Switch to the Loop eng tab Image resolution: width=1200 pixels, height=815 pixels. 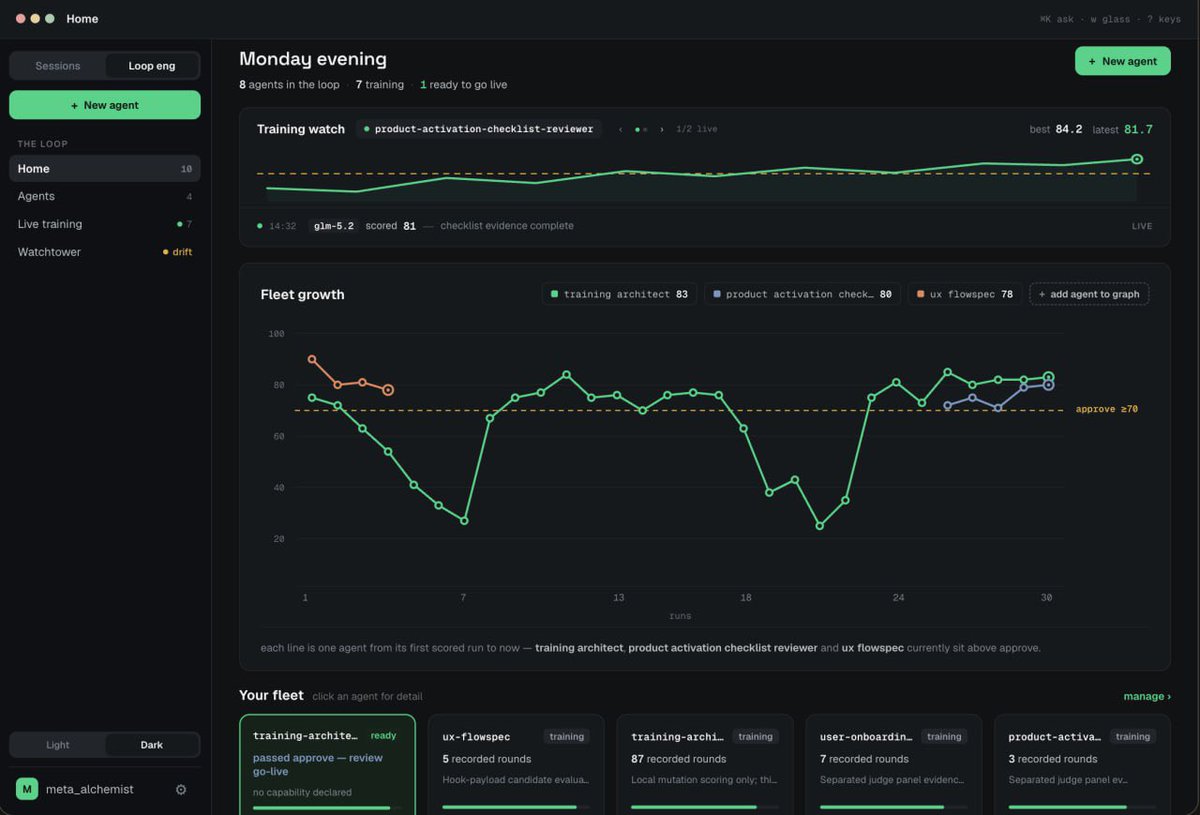click(152, 66)
